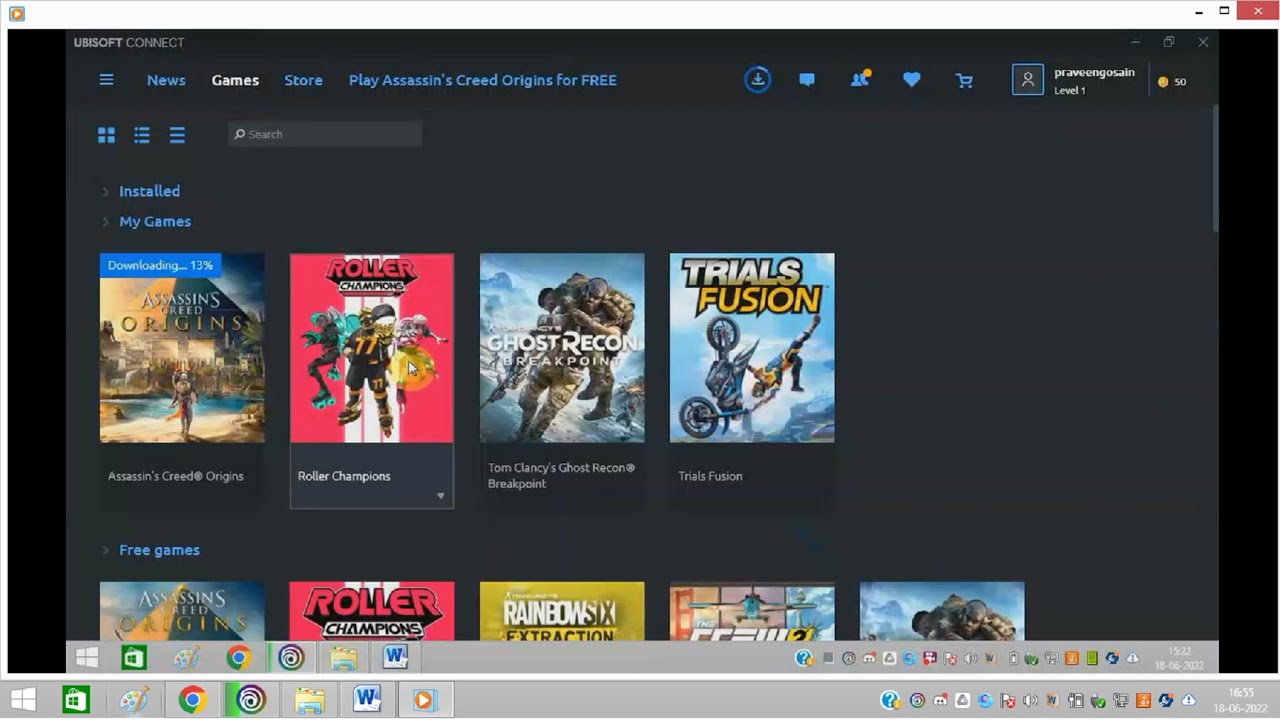Image resolution: width=1280 pixels, height=720 pixels.
Task: Open the Trials Fusion cover
Action: [752, 348]
